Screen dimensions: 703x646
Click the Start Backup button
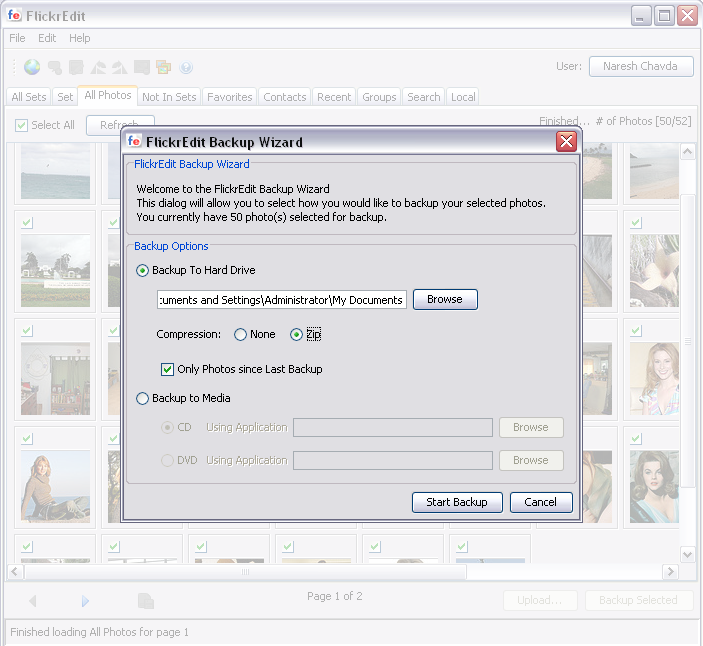pyautogui.click(x=457, y=502)
